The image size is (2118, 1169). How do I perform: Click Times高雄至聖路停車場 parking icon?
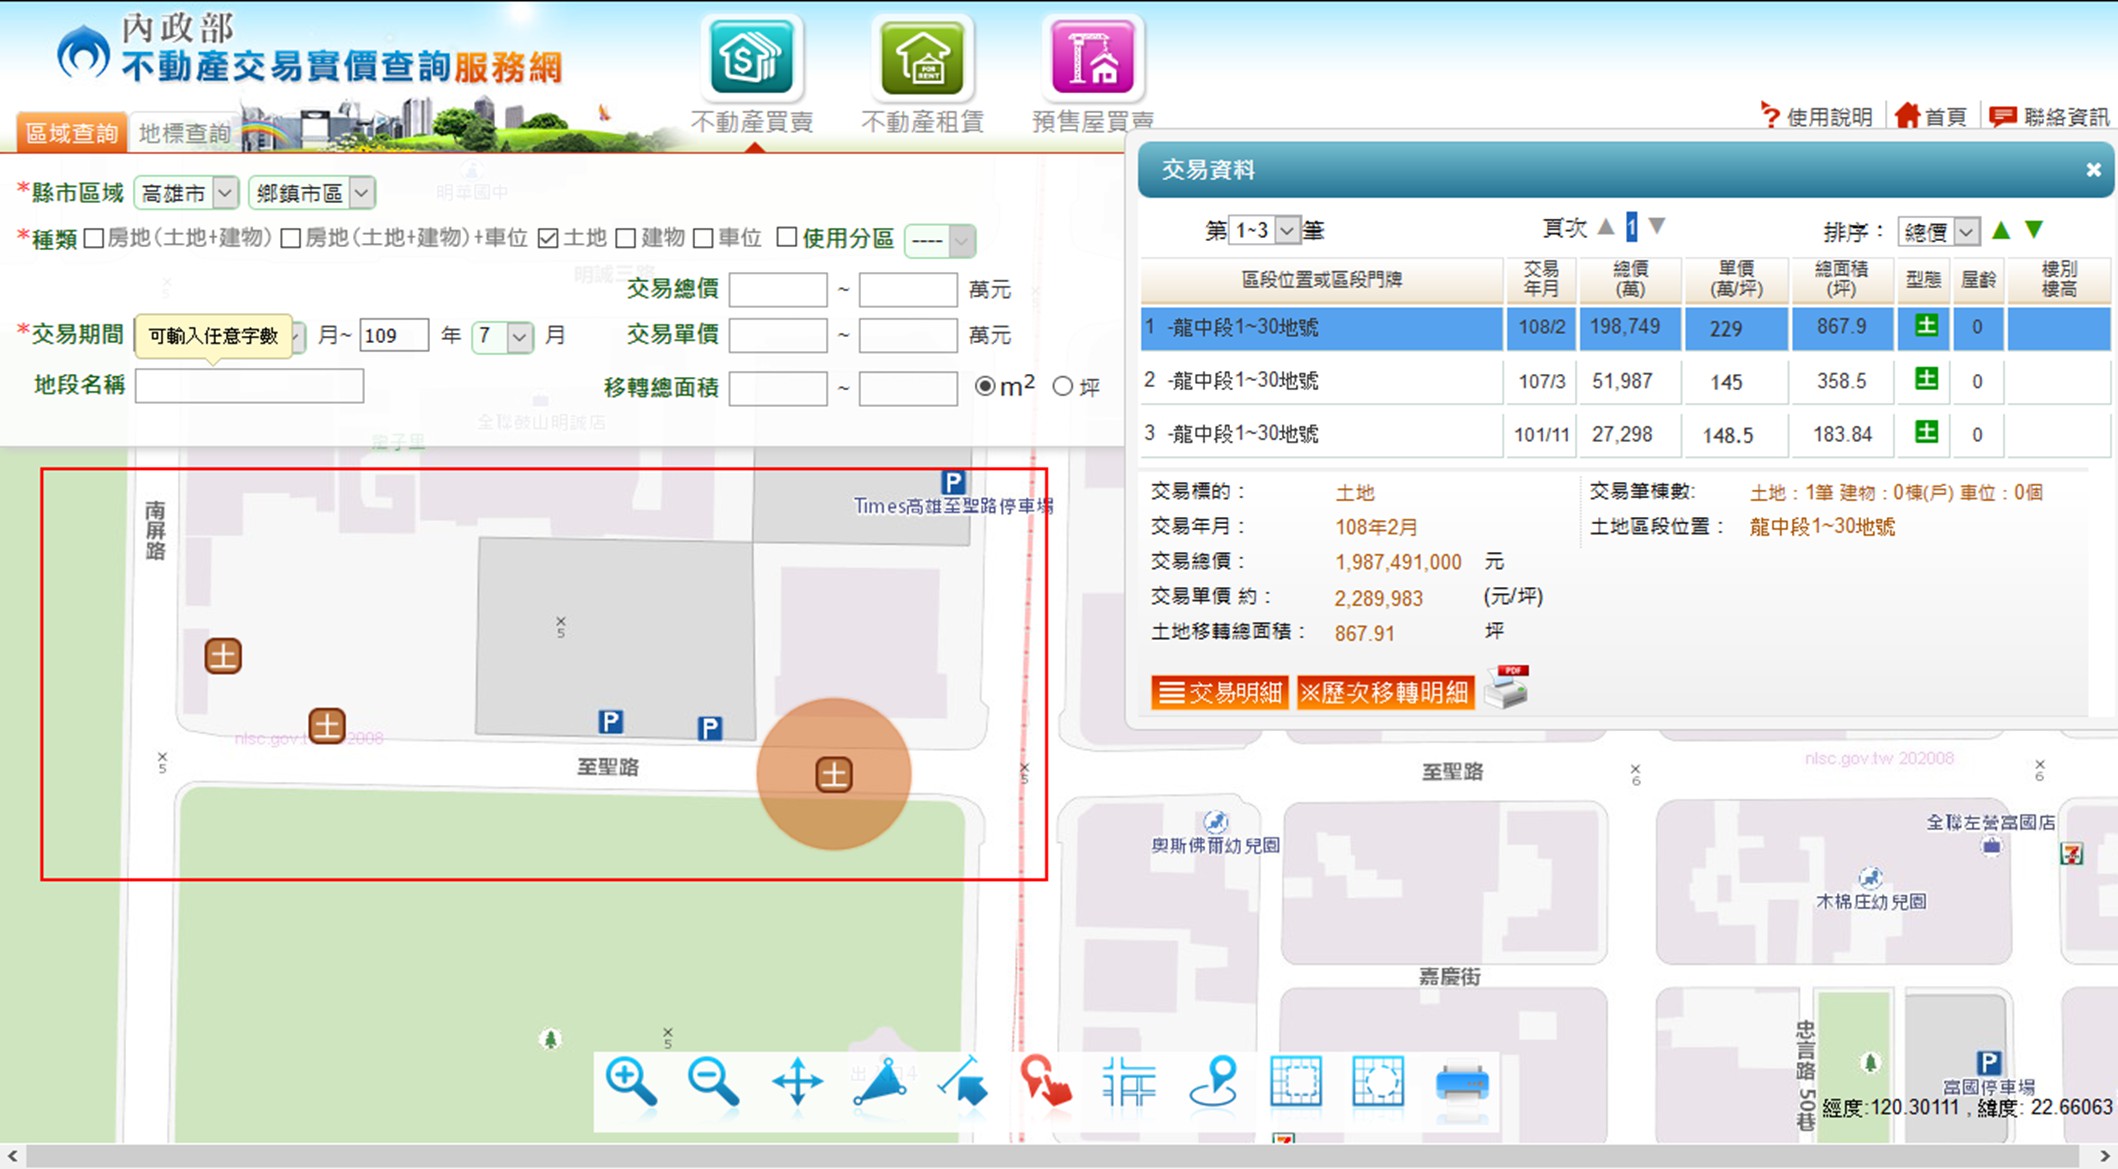(x=953, y=482)
